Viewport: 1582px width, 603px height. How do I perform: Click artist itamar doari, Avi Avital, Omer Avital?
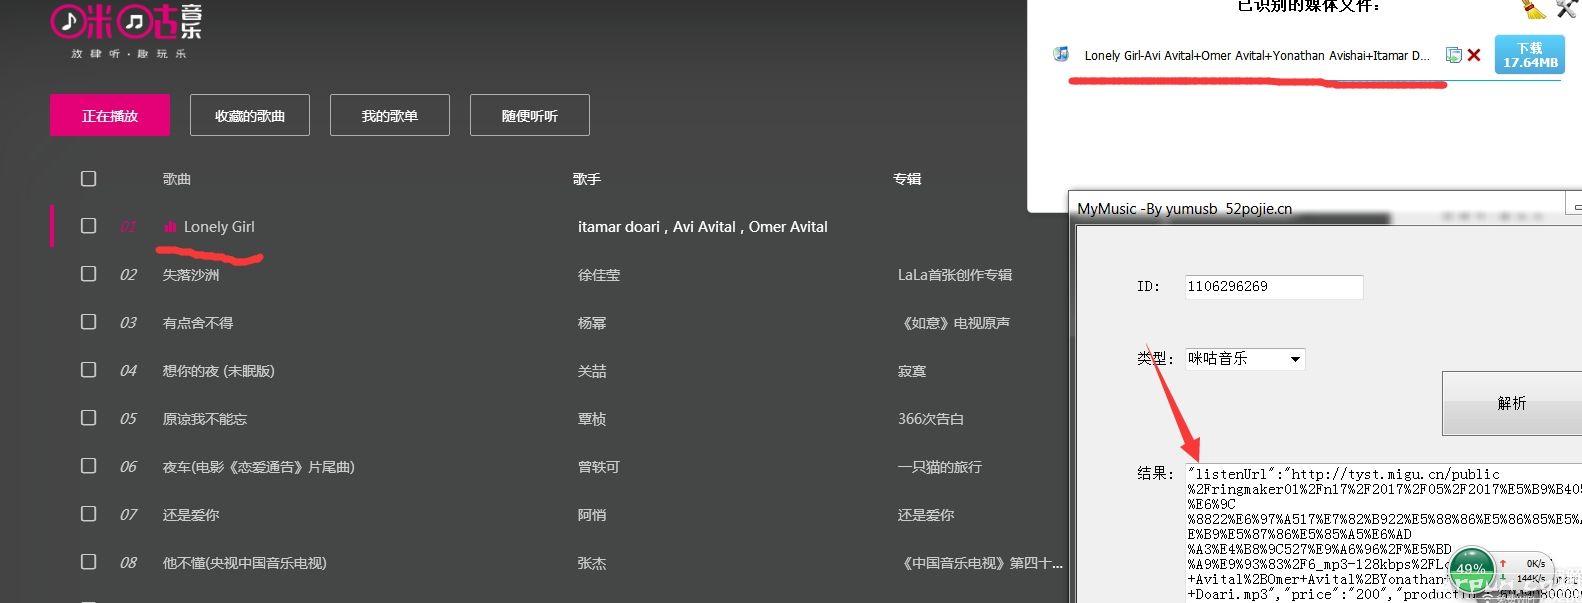[703, 227]
